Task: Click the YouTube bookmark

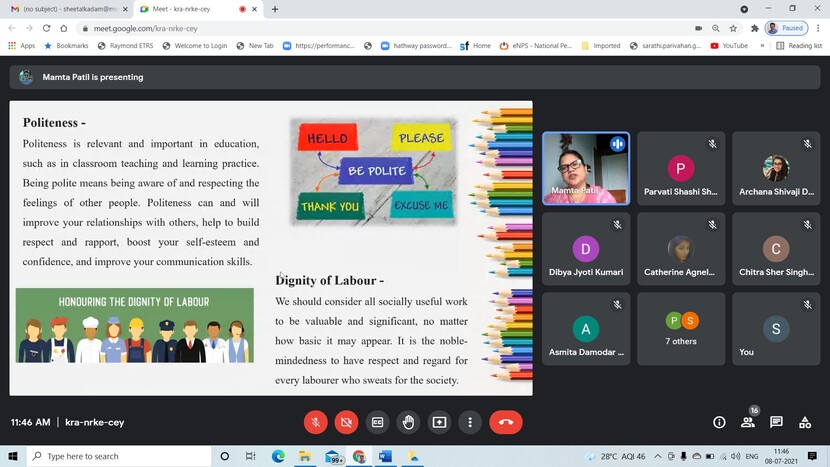Action: pyautogui.click(x=729, y=45)
